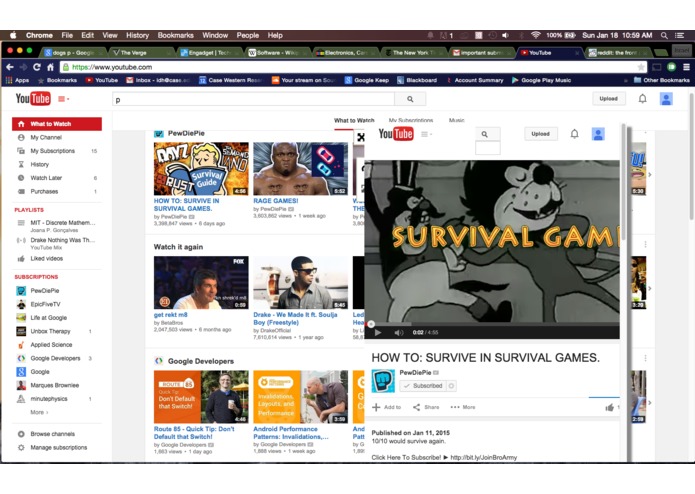Expand More subscriptions in sidebar
The image size is (695, 494).
(39, 412)
